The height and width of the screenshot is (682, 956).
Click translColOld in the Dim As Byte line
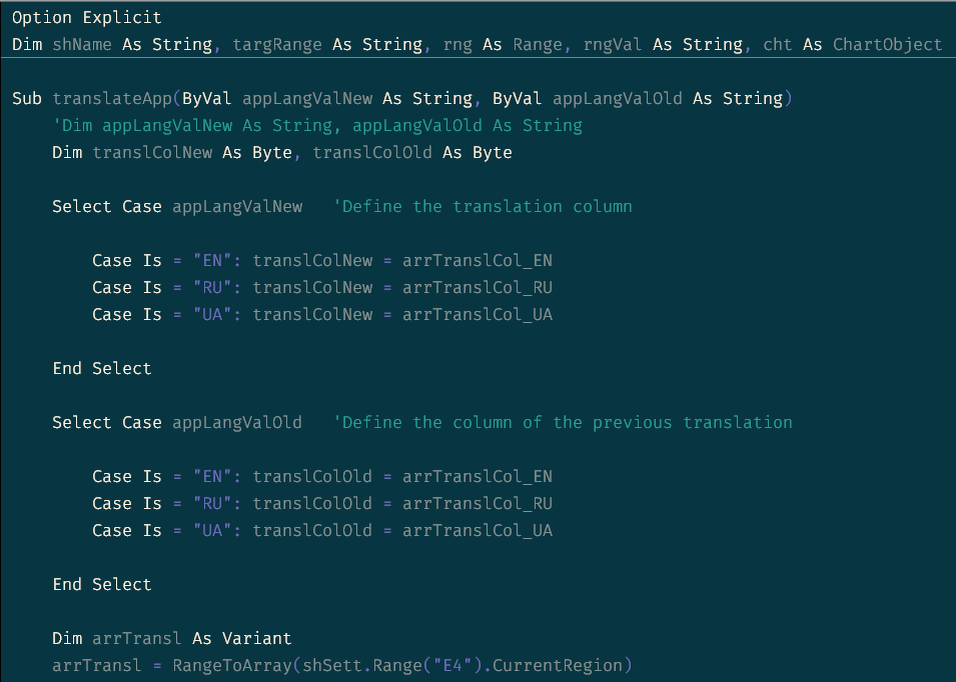pyautogui.click(x=372, y=152)
